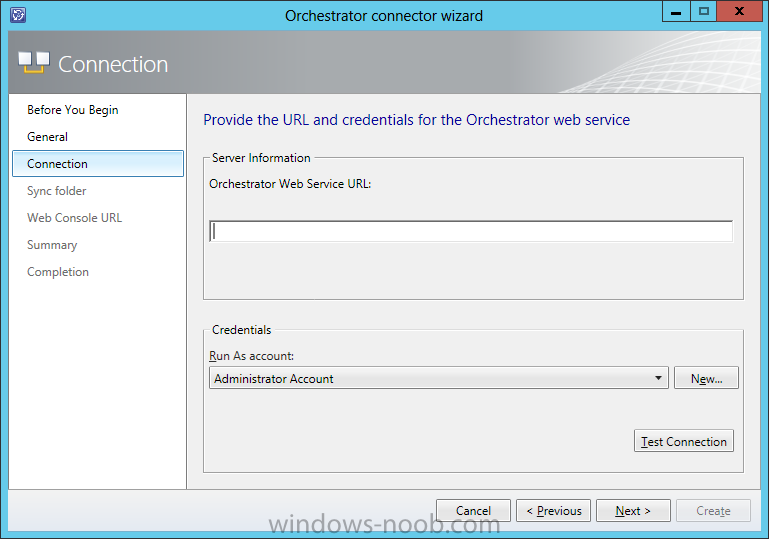
Task: Select the Connection step in the sidebar
Action: (98, 164)
